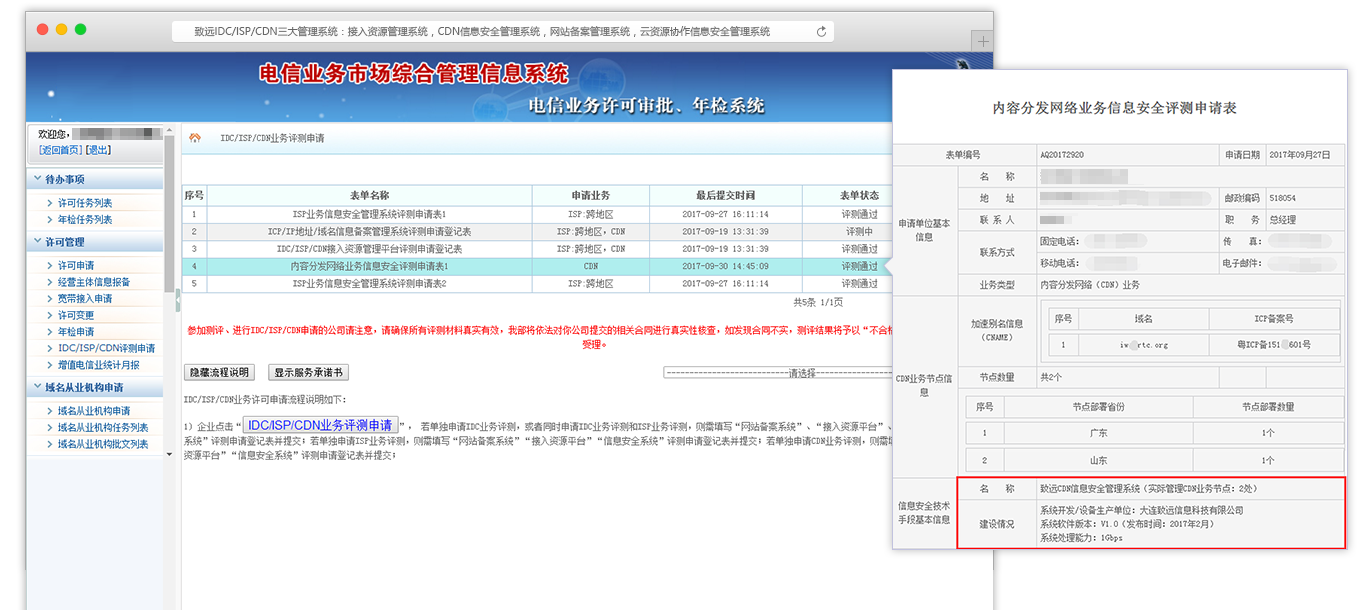Click sidebar scrollbar up arrow
Screen dimensions: 1360x610
[169, 132]
